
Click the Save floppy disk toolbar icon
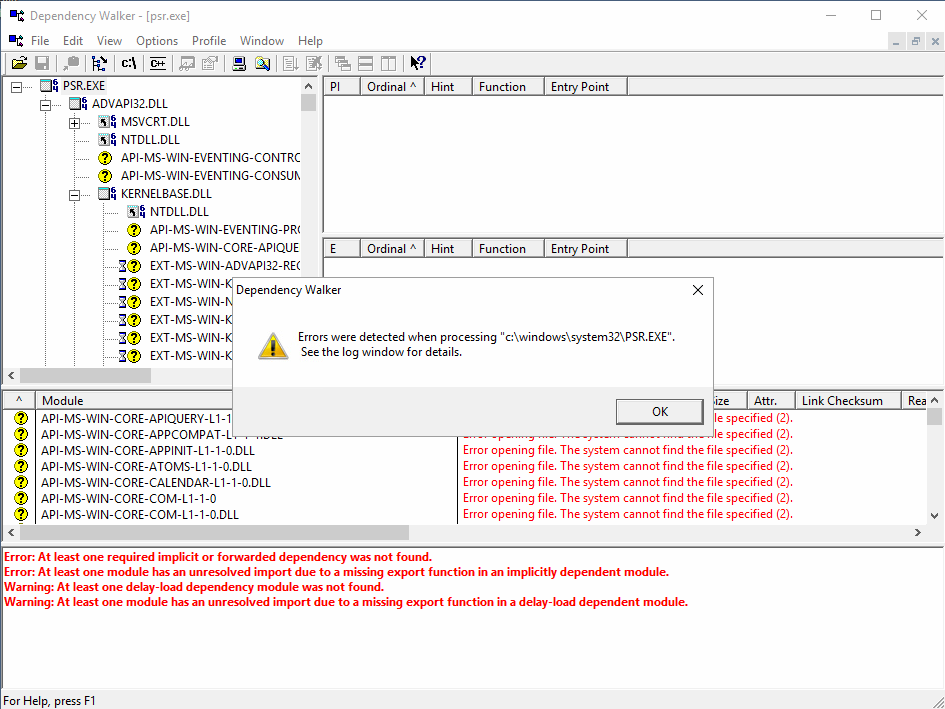(x=42, y=63)
